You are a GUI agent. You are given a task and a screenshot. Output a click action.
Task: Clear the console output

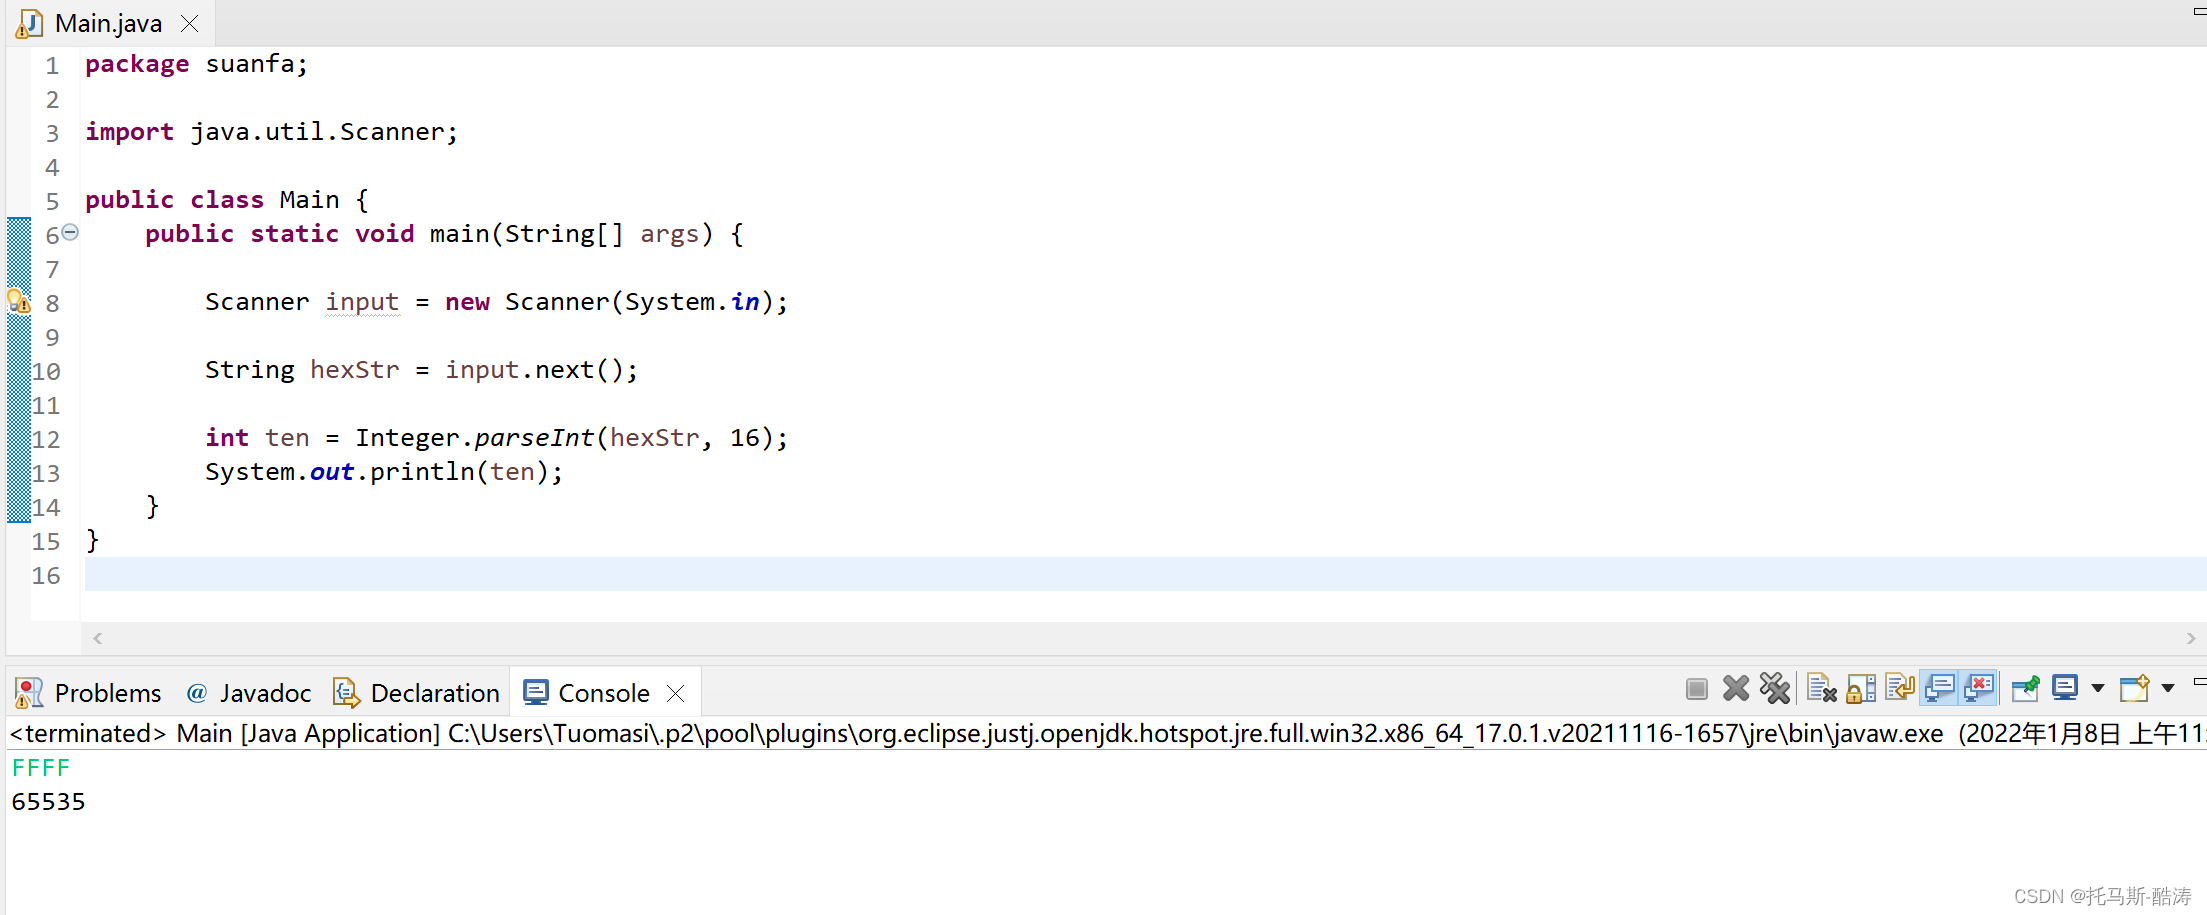1822,689
